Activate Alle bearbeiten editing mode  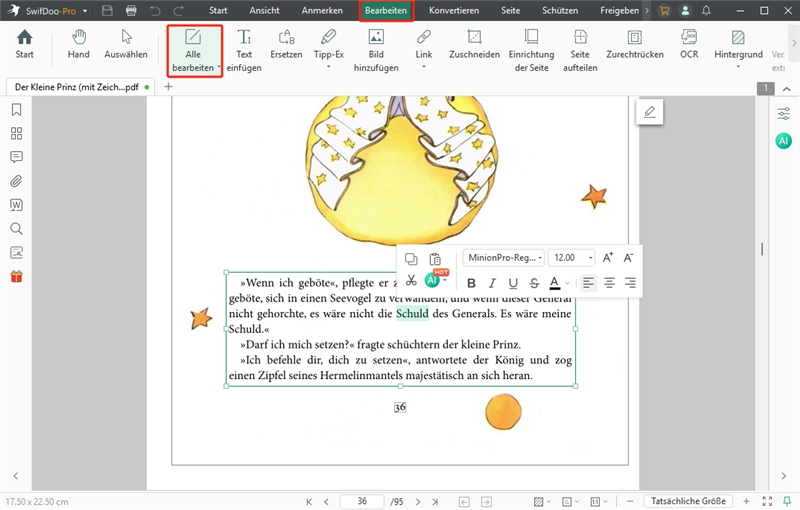pyautogui.click(x=193, y=50)
